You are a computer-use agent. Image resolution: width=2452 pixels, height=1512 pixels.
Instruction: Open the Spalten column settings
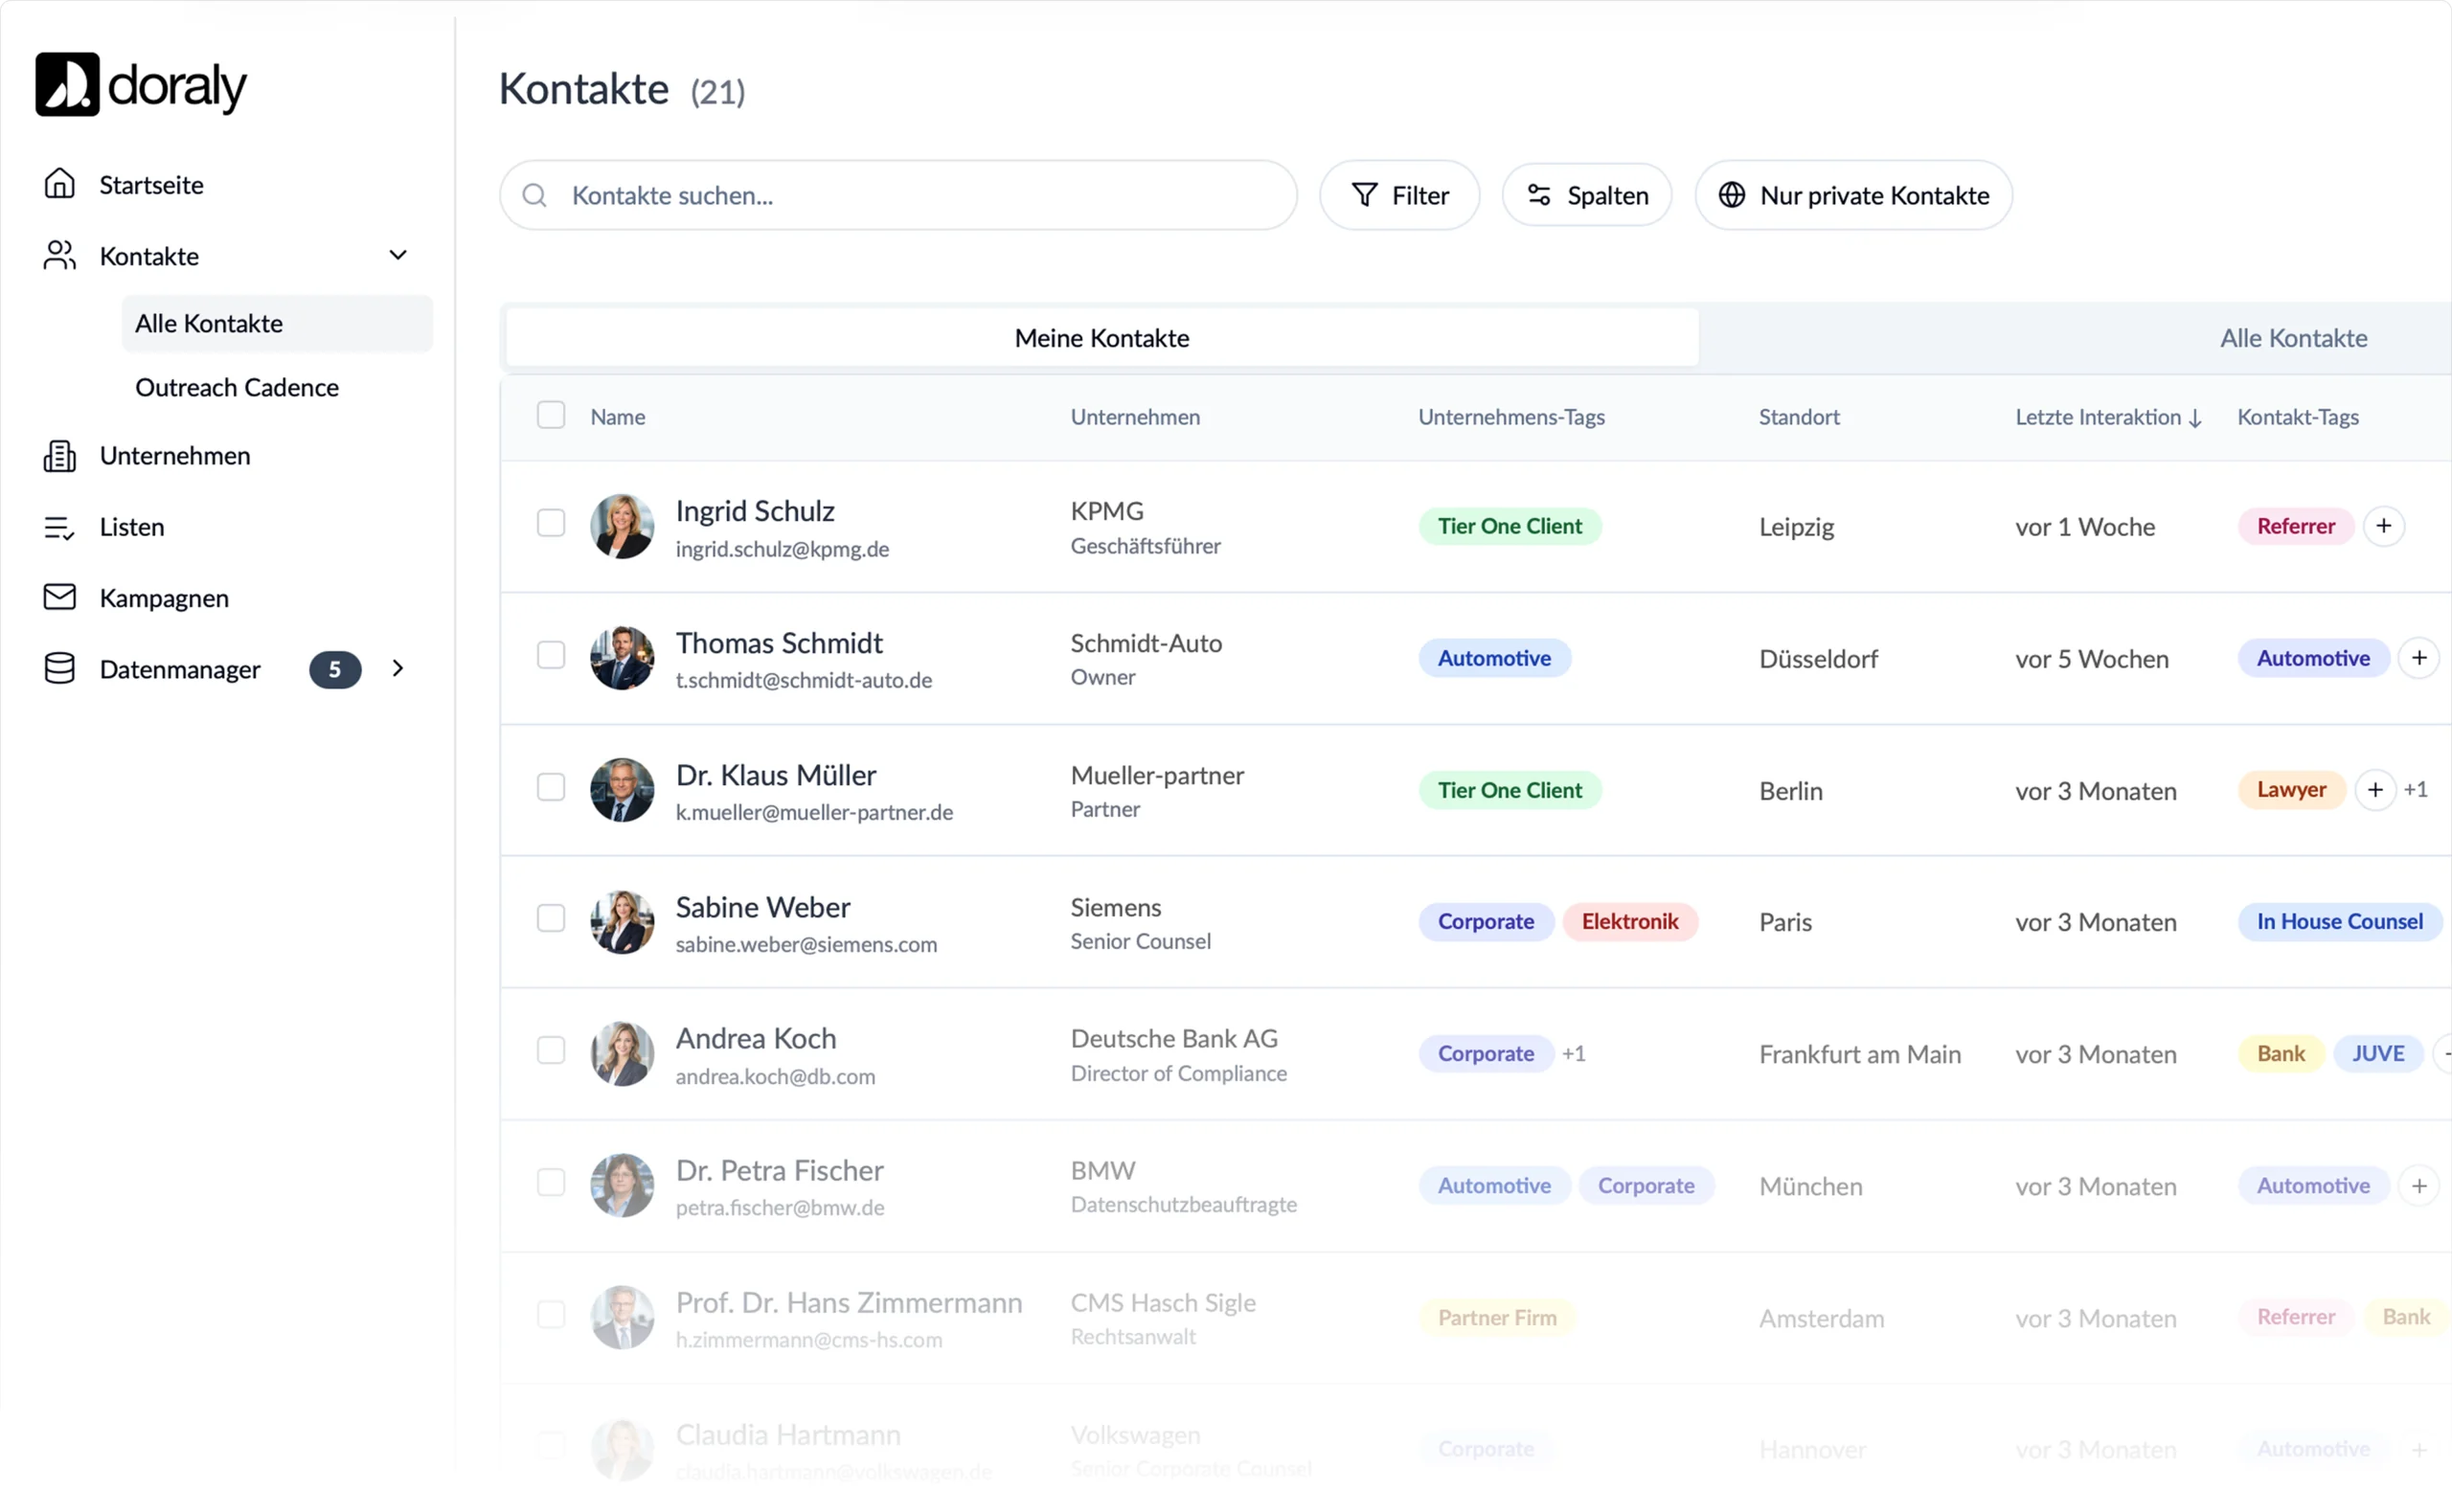click(x=1587, y=195)
